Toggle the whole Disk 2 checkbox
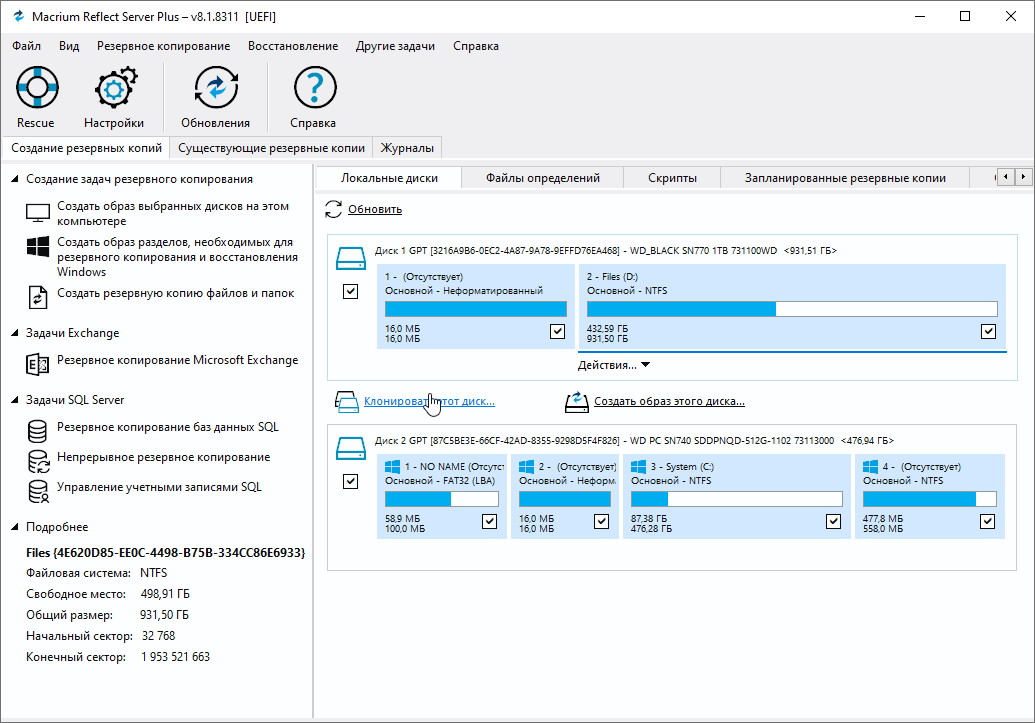1035x723 pixels. [351, 481]
